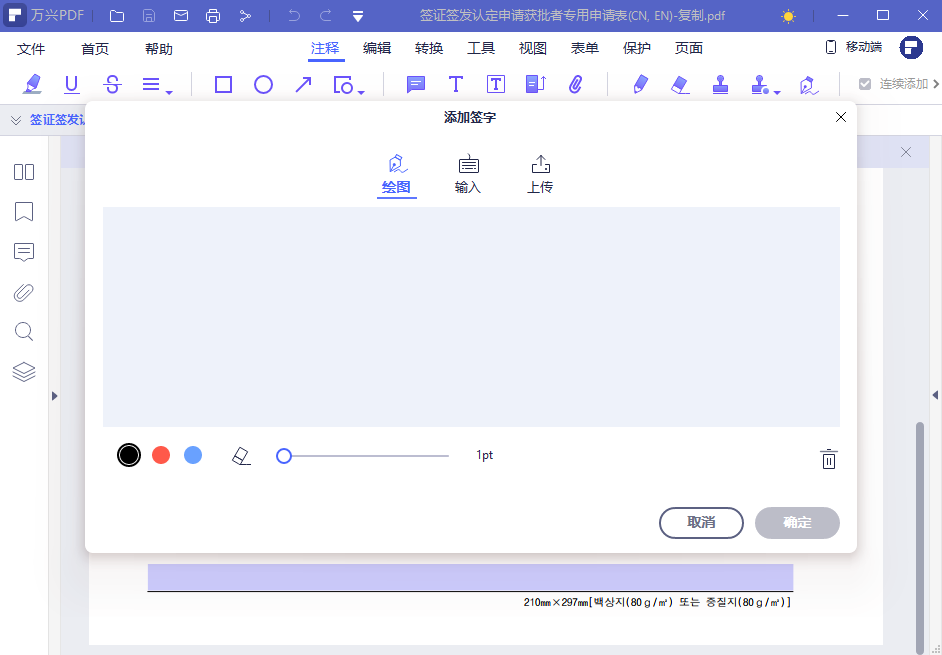
Task: Toggle light/dark theme with the sun icon
Action: pos(787,15)
